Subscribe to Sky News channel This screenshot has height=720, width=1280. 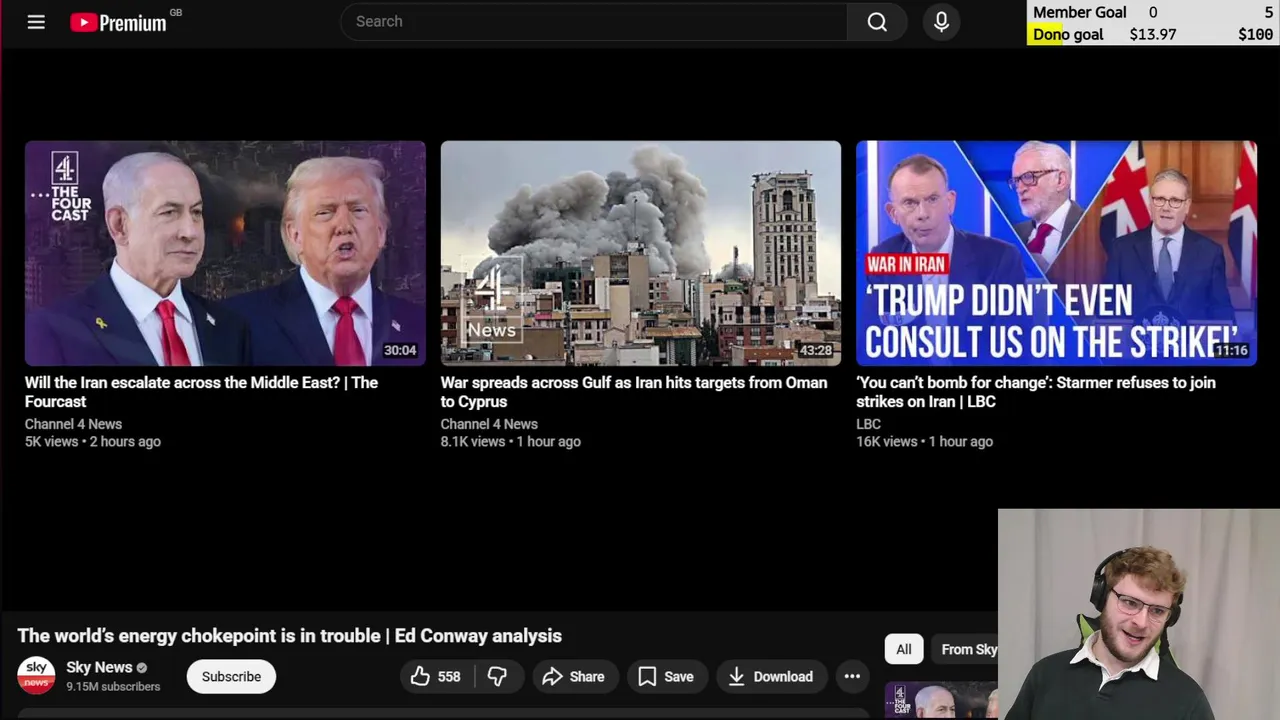click(231, 677)
